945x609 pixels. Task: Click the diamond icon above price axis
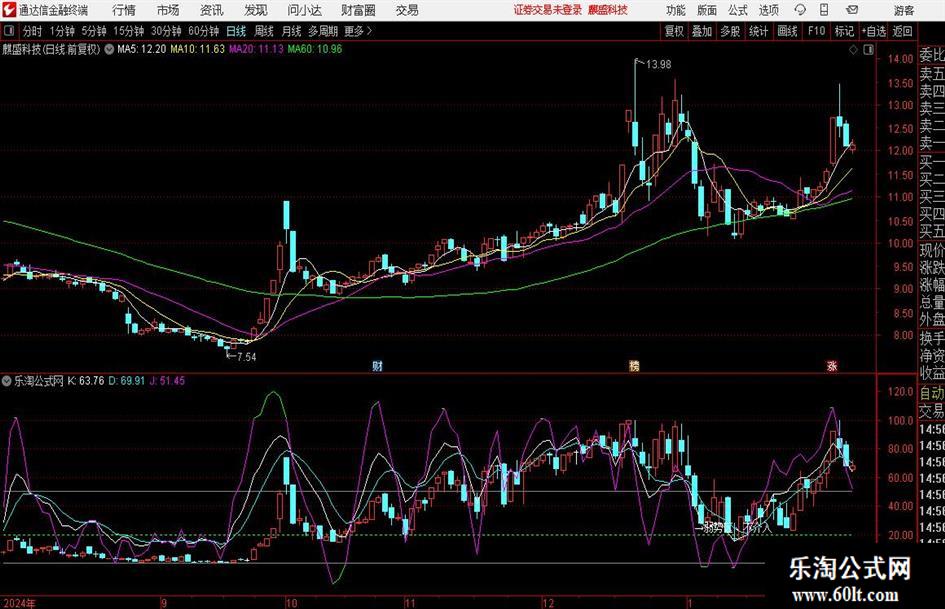(853, 49)
